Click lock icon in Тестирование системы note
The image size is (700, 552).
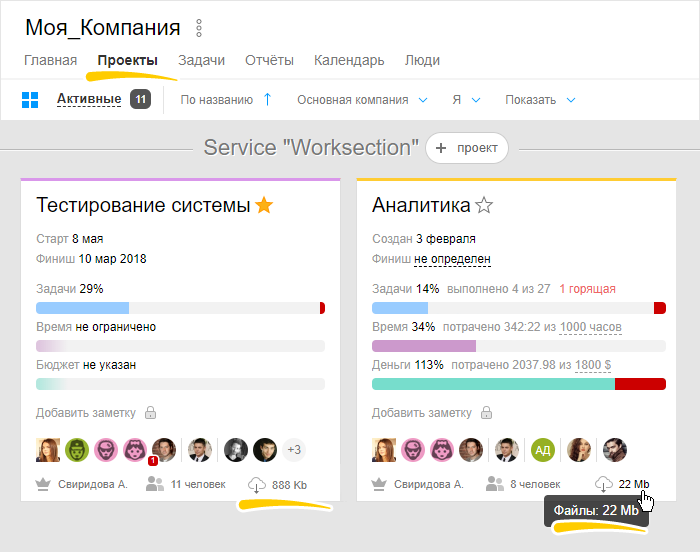click(151, 412)
